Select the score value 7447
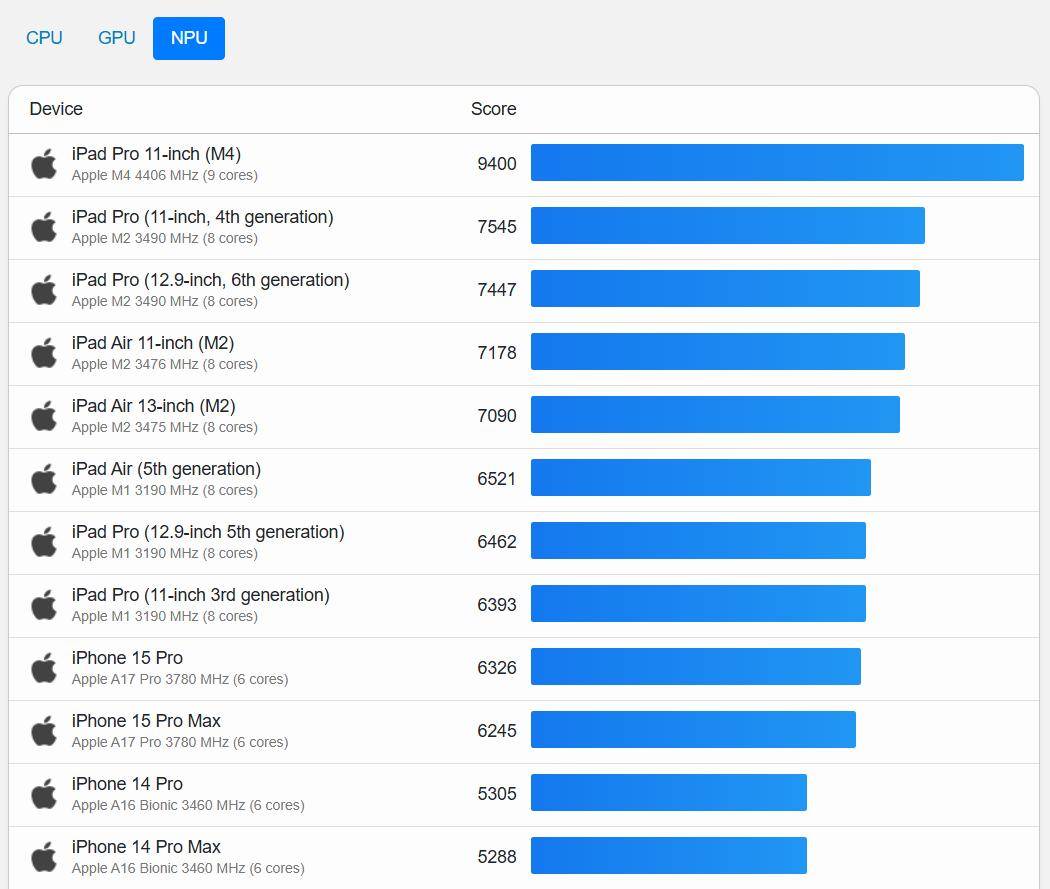This screenshot has height=889, width=1050. [x=497, y=289]
